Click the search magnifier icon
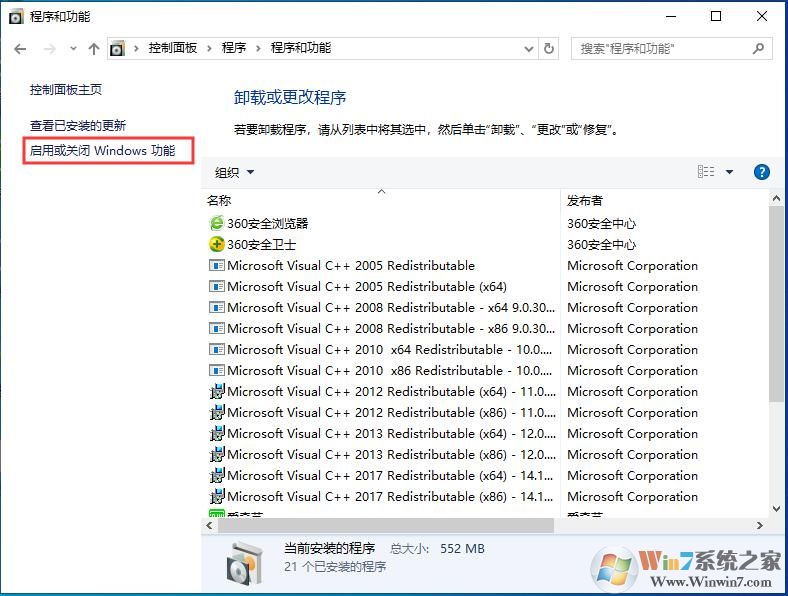 [x=758, y=49]
